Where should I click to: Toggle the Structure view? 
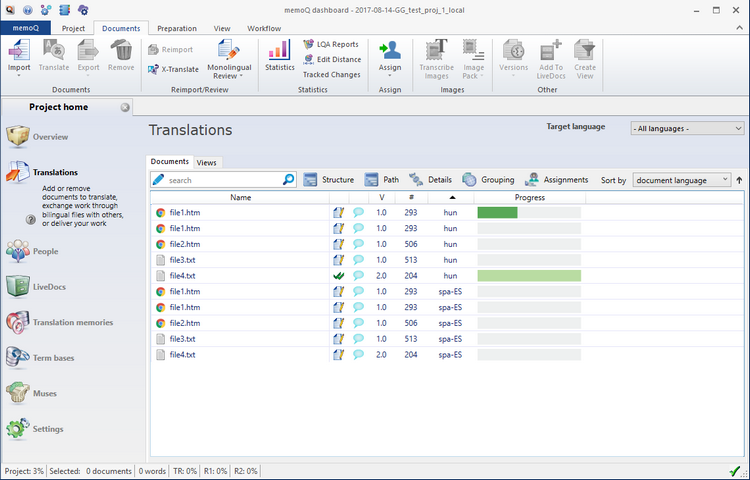[x=329, y=180]
